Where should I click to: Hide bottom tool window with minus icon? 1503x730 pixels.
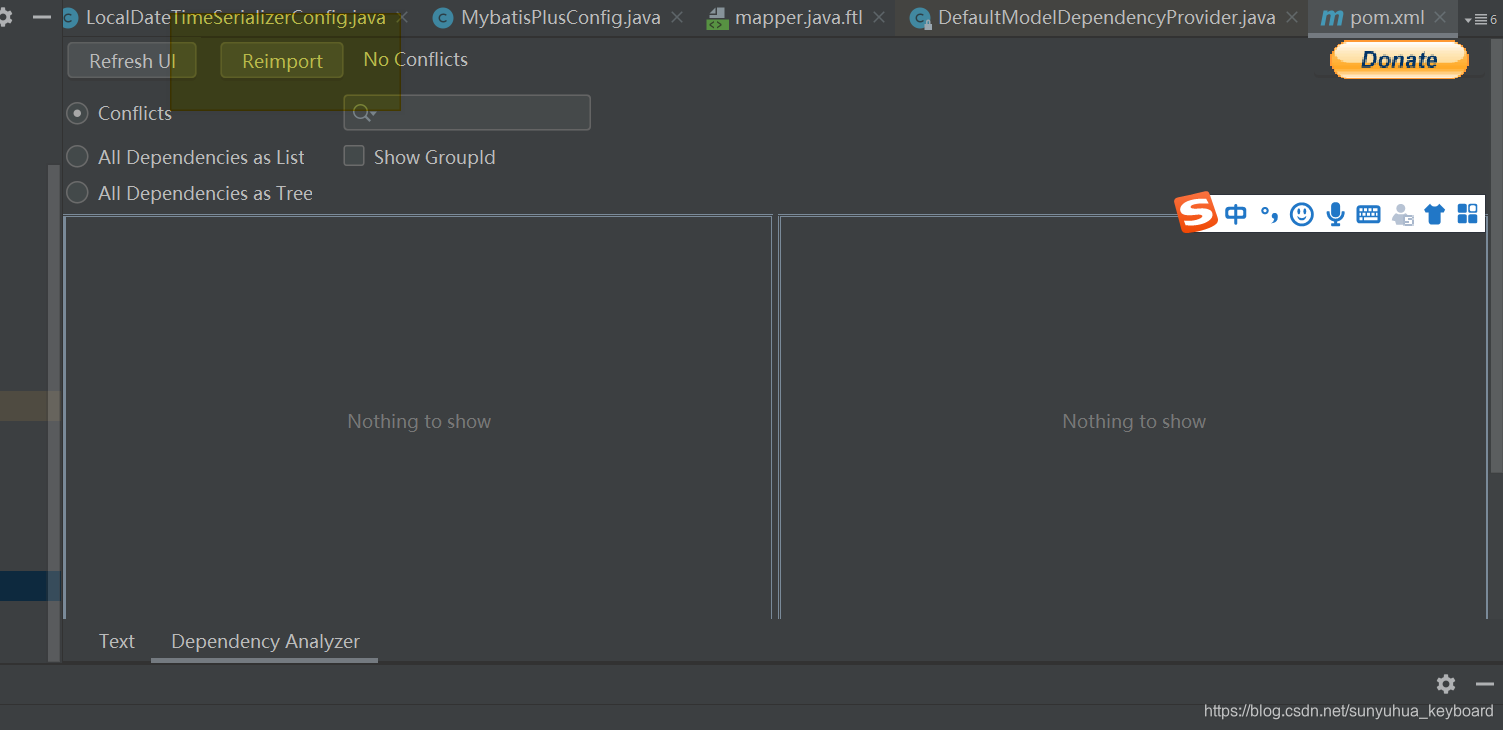tap(1485, 684)
